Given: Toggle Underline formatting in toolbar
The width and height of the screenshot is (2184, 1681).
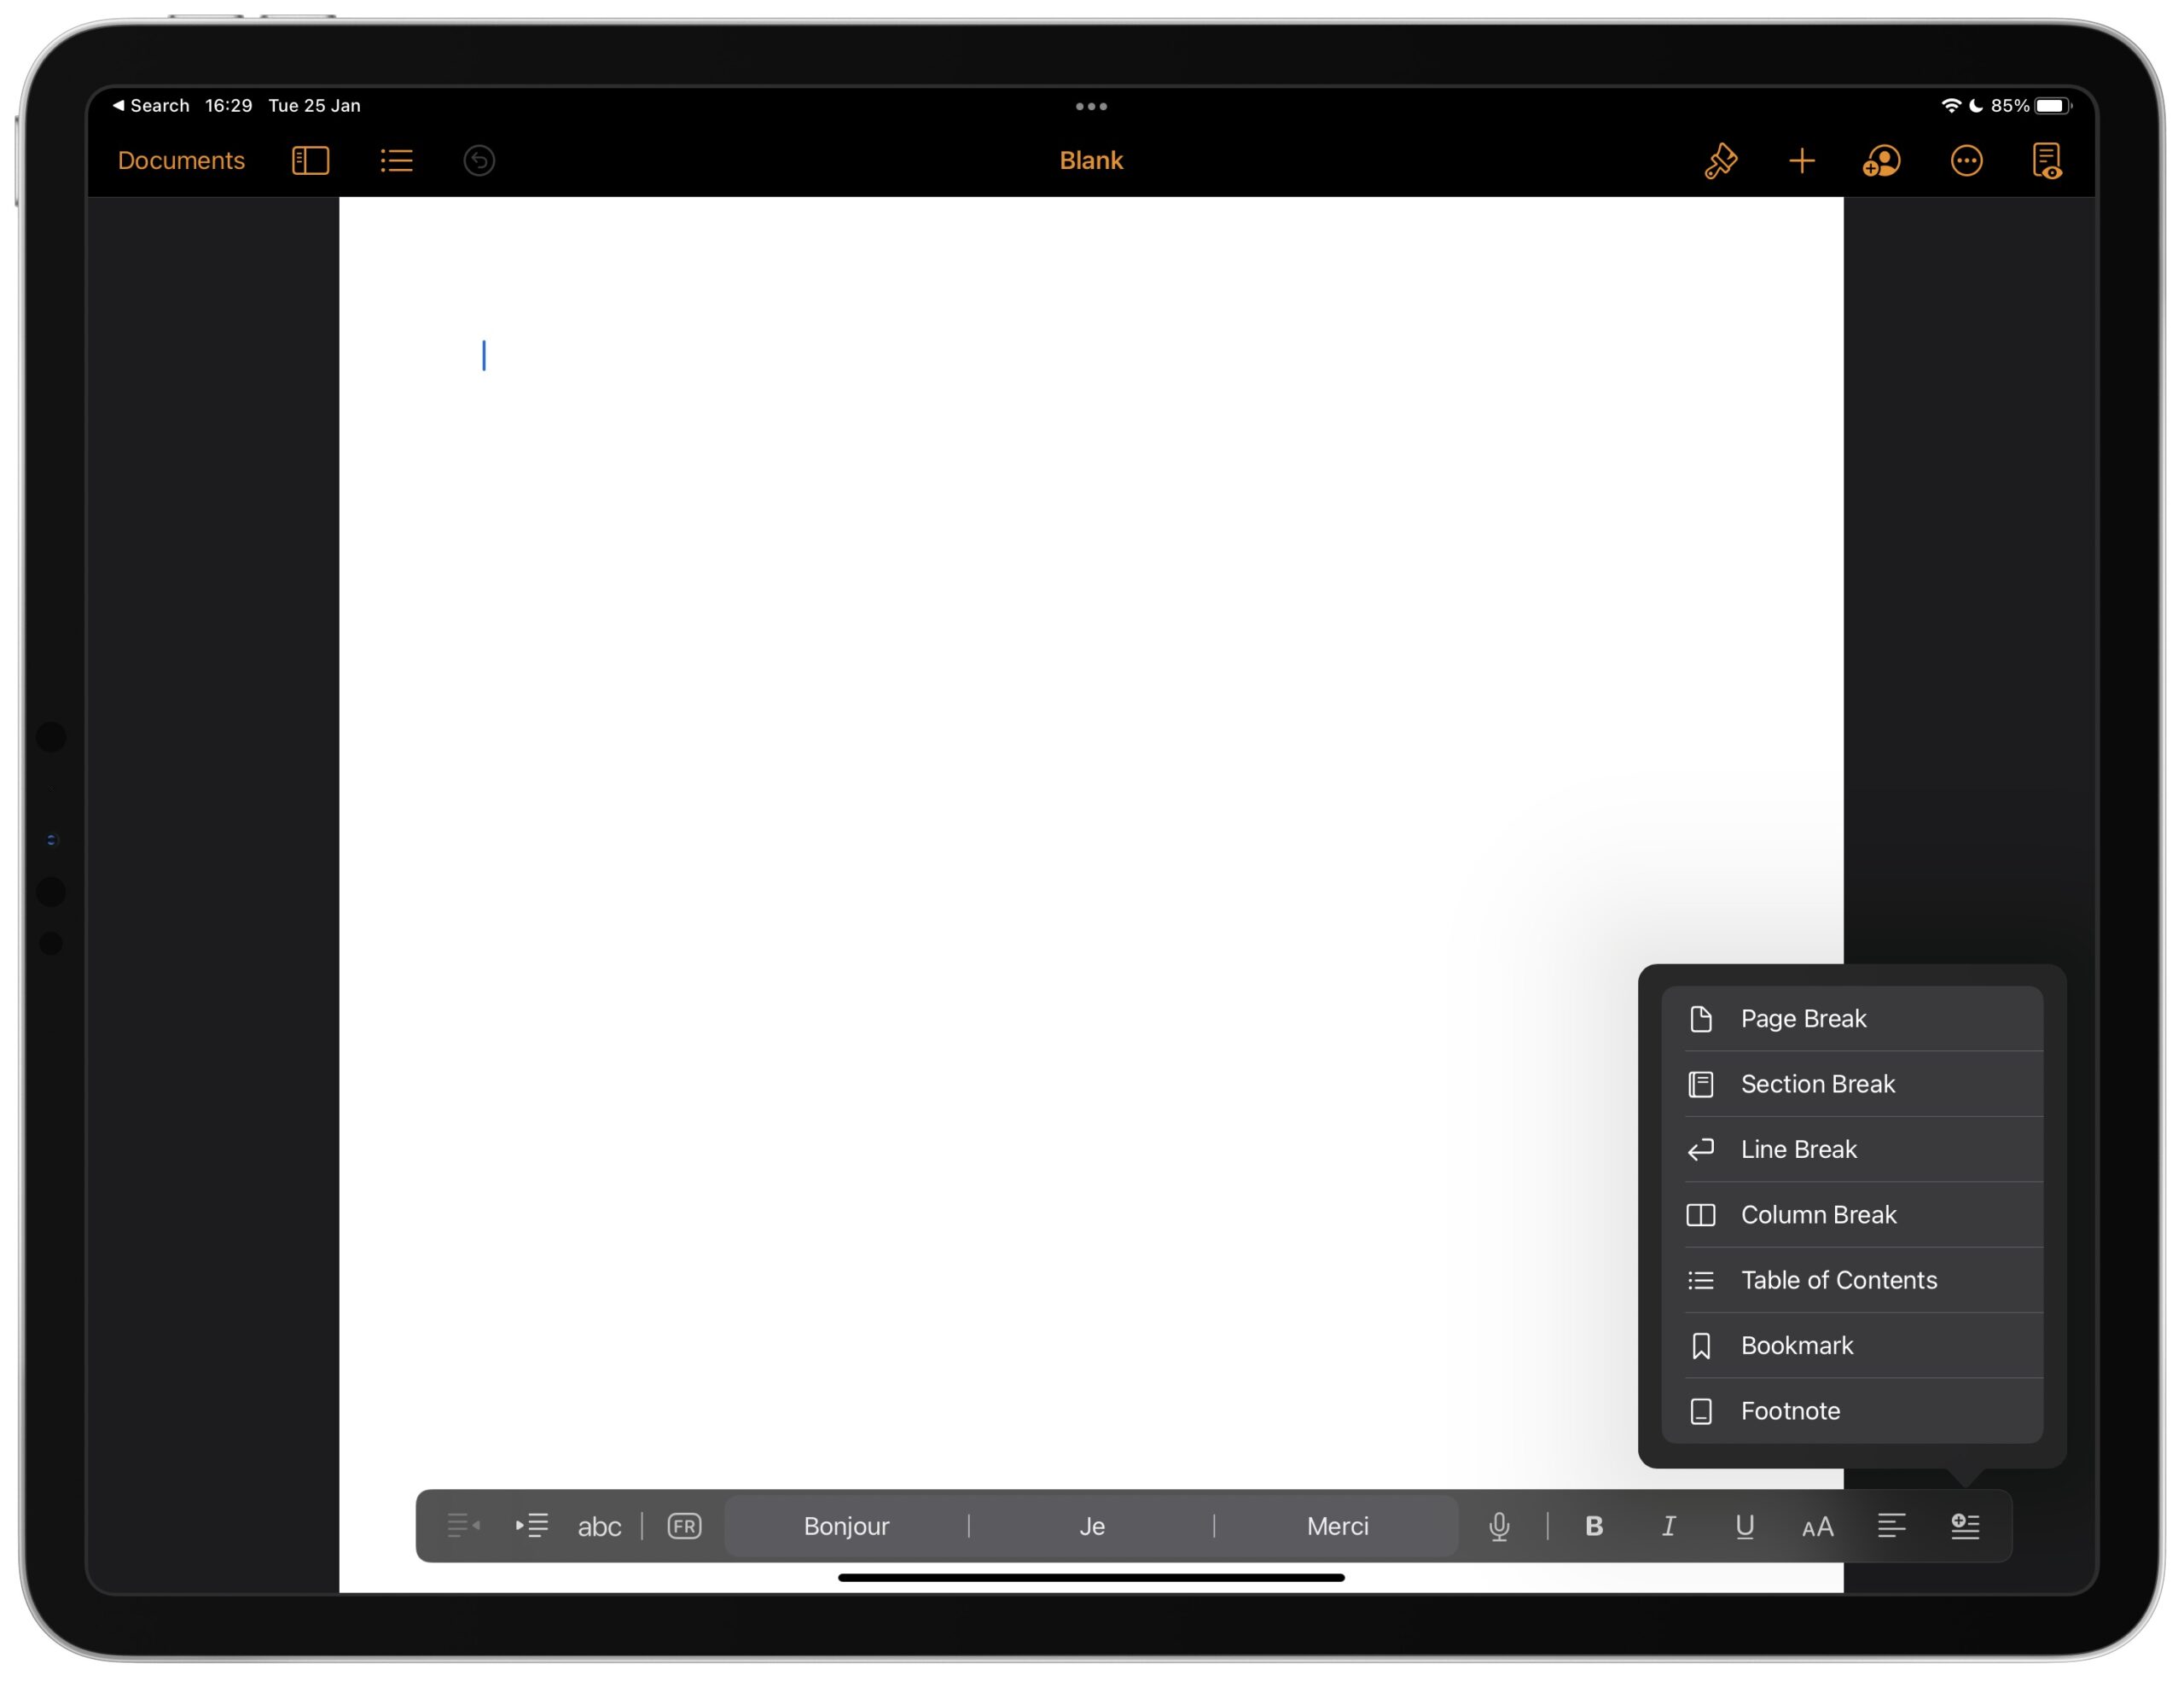Looking at the screenshot, I should coord(1745,1526).
